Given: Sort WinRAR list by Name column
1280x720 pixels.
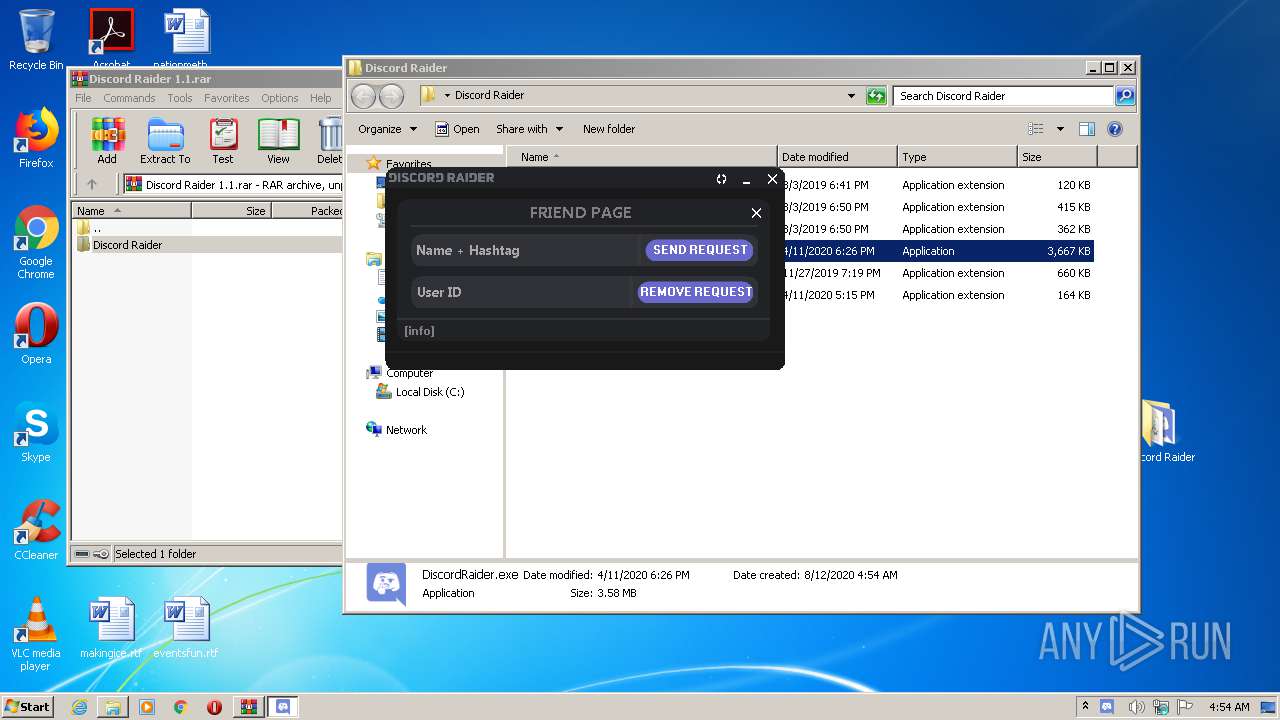Looking at the screenshot, I should click(132, 211).
